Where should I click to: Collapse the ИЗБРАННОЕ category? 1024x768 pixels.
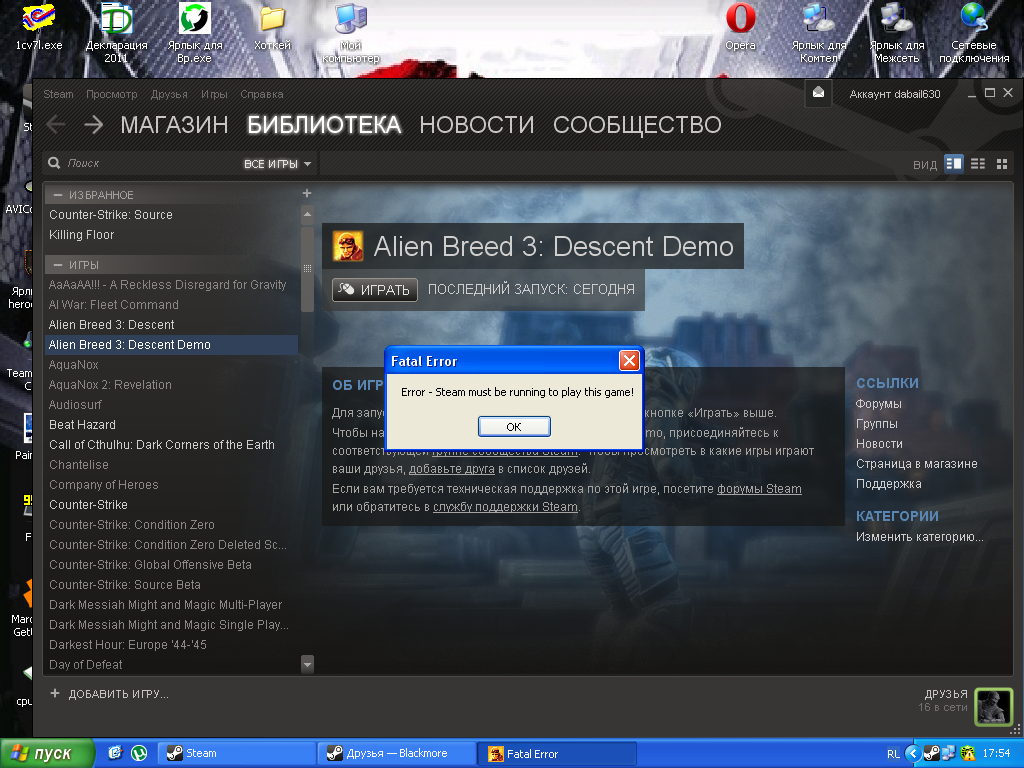57,195
